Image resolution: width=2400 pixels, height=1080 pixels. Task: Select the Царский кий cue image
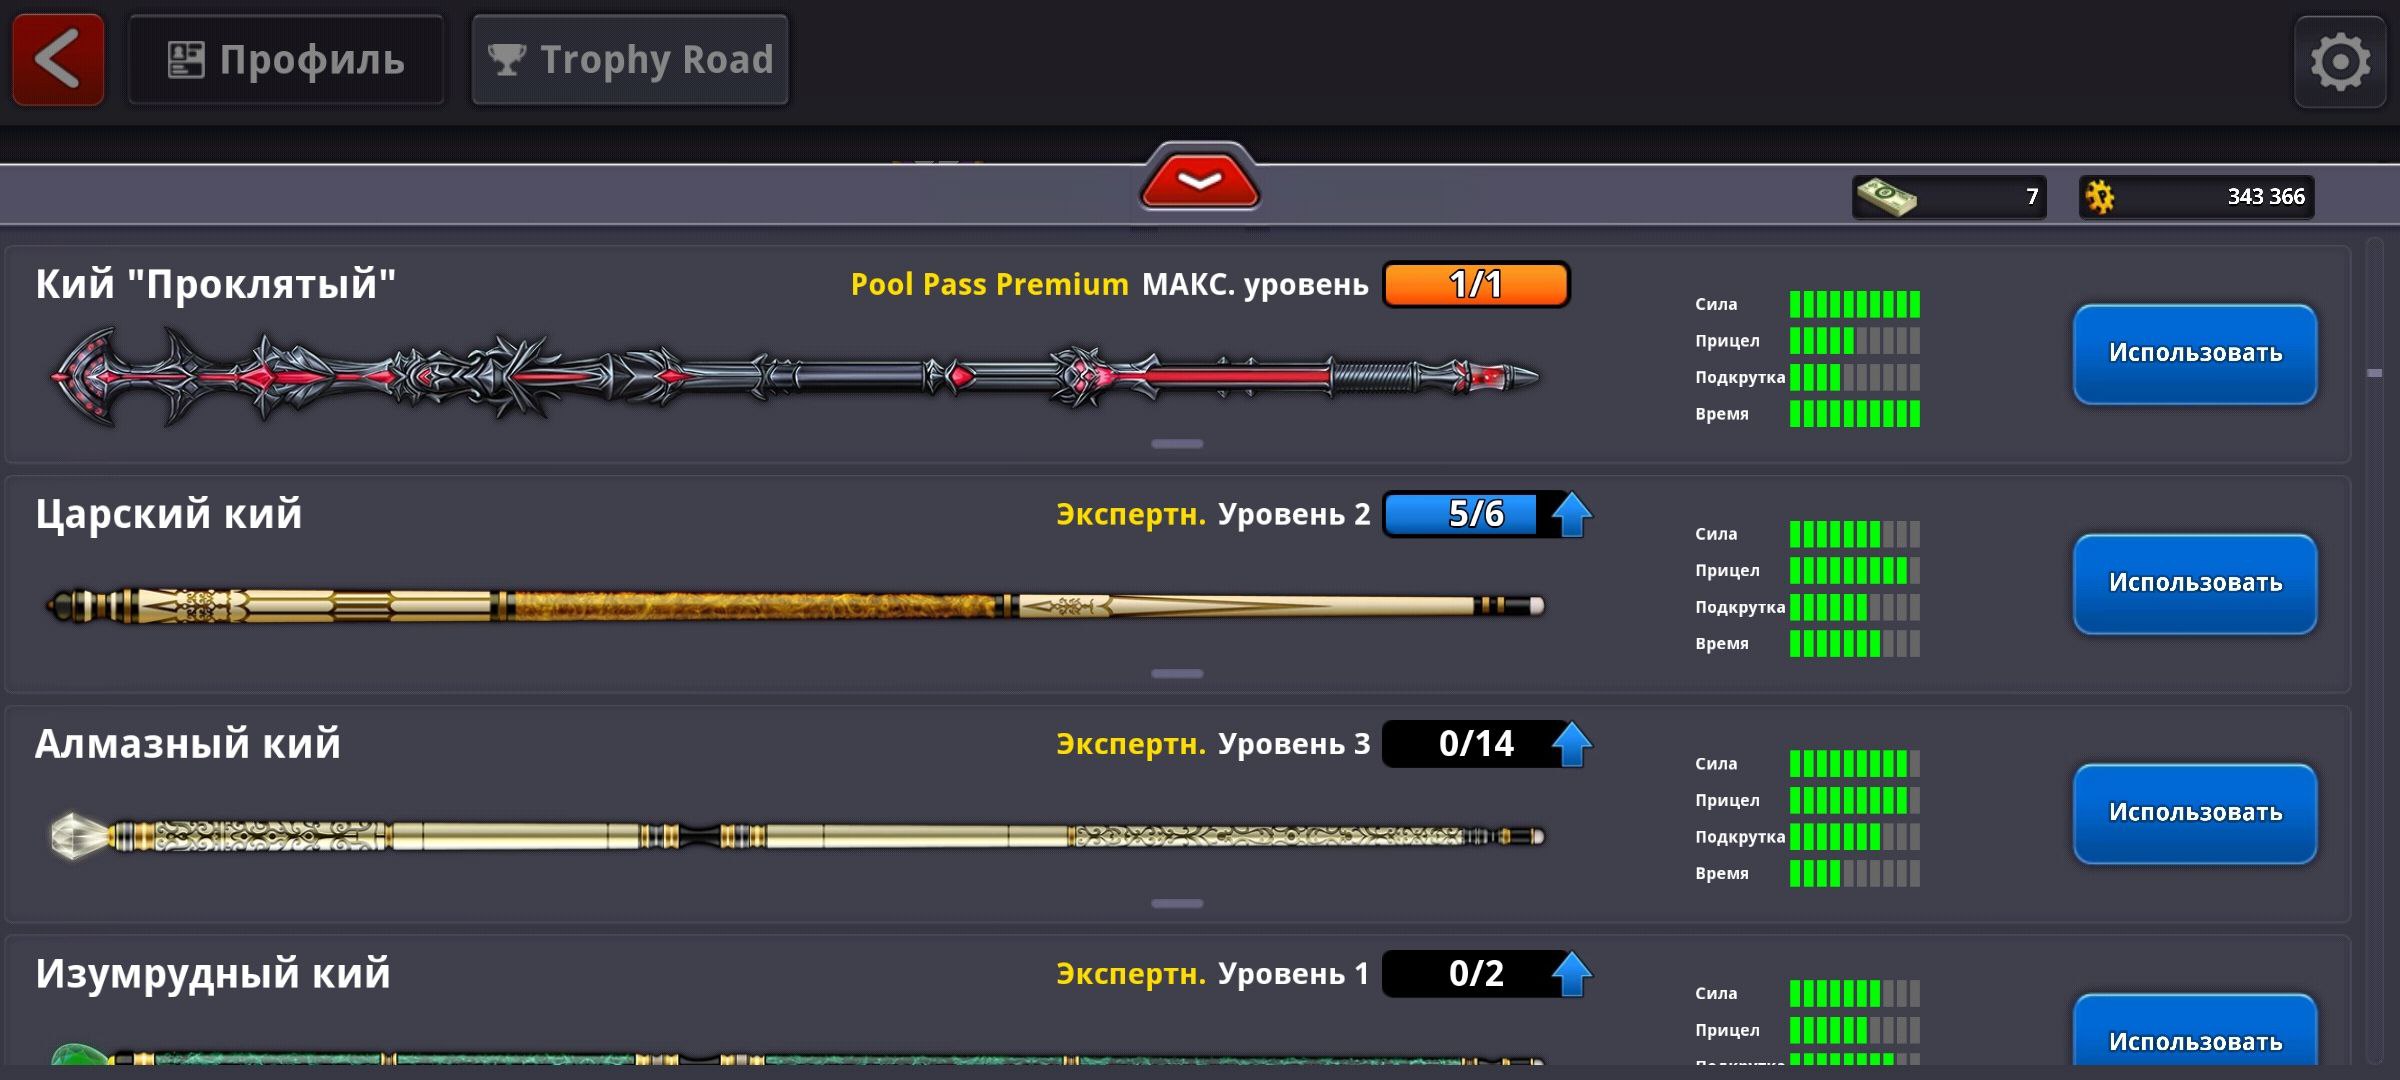[795, 606]
